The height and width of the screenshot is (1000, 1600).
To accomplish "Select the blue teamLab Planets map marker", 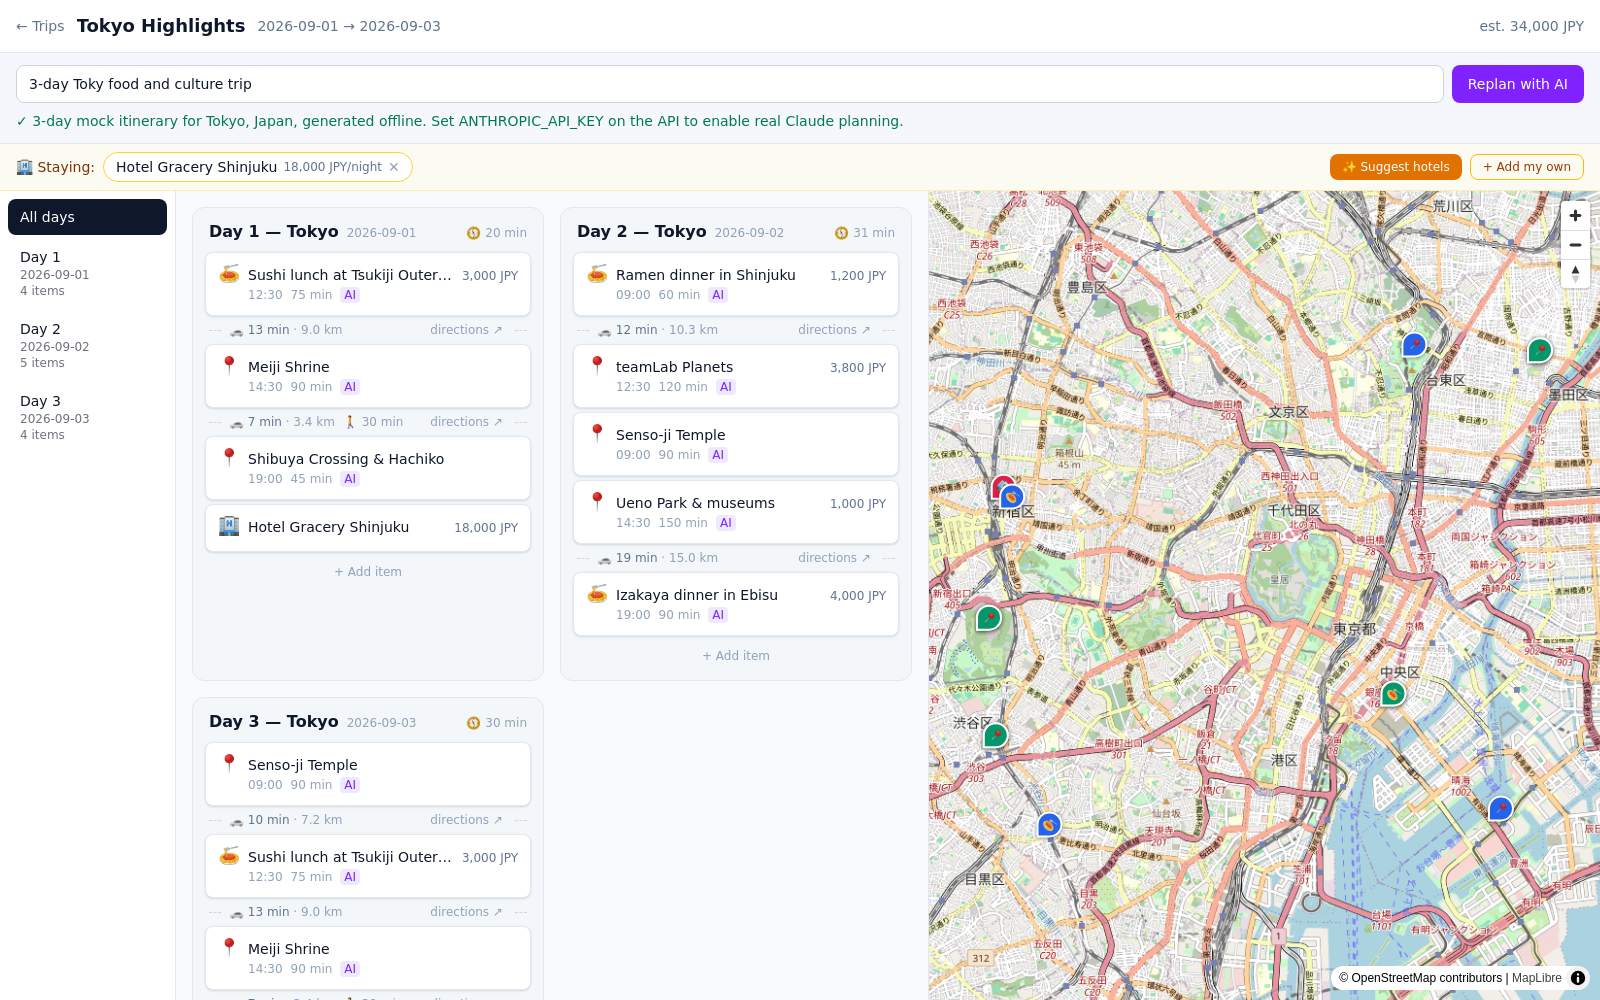I will (1500, 809).
